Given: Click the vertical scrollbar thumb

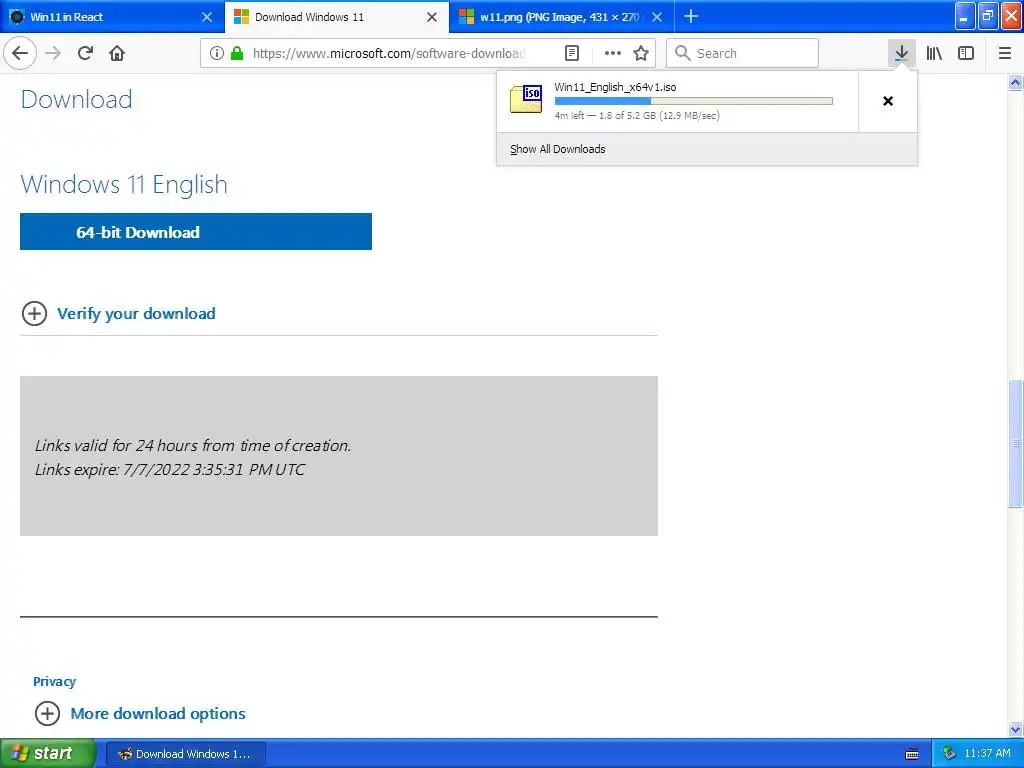Looking at the screenshot, I should click(1016, 443).
